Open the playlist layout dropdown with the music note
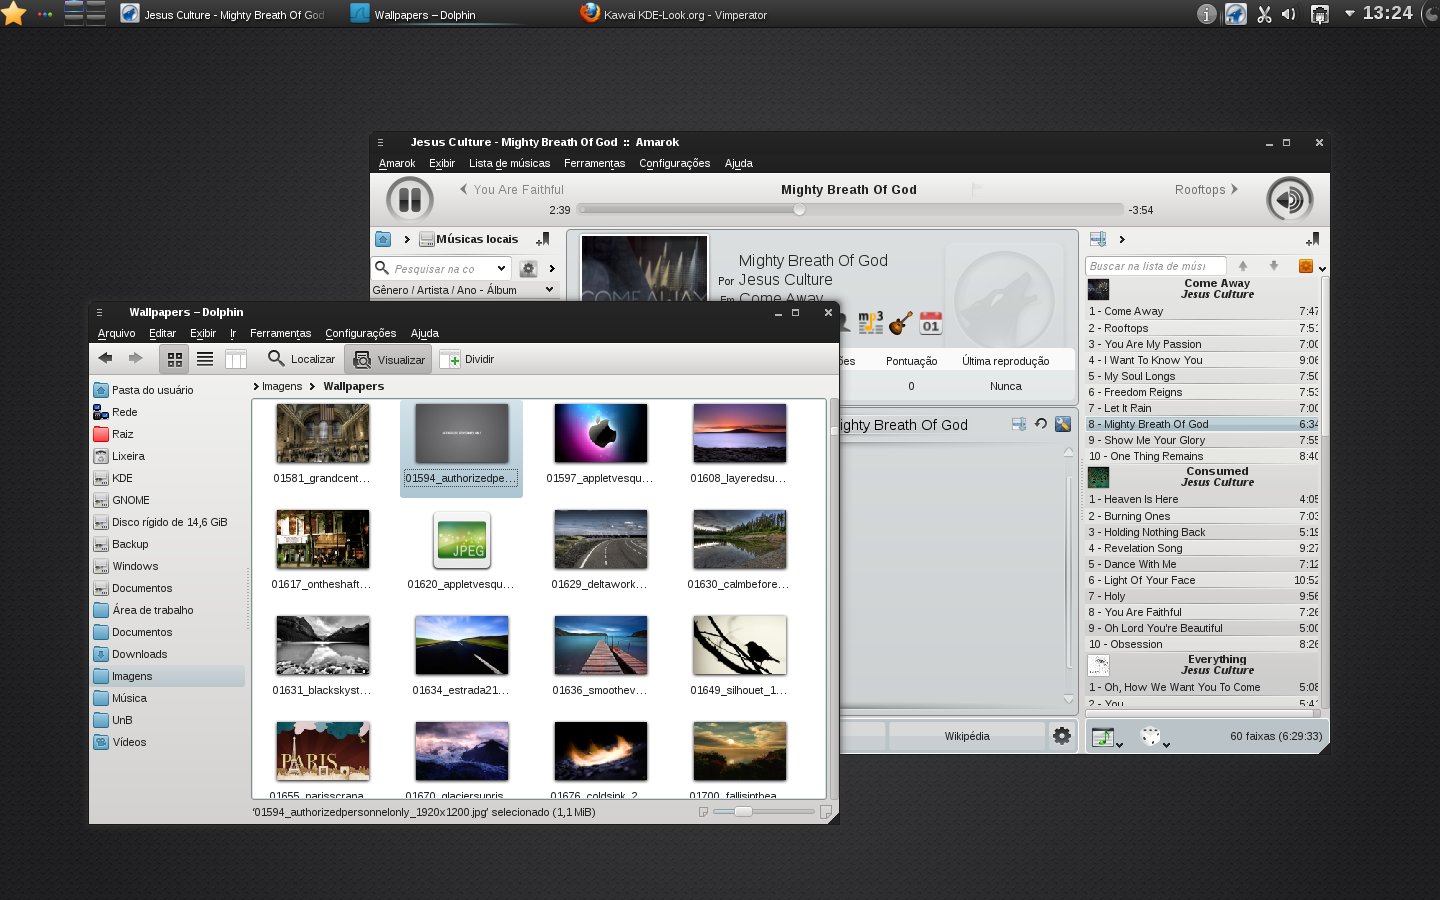The image size is (1440, 900). coord(1107,737)
